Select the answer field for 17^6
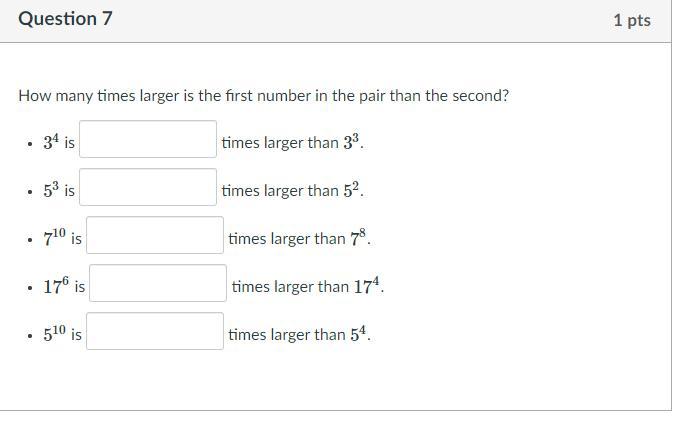The image size is (684, 433). point(158,284)
